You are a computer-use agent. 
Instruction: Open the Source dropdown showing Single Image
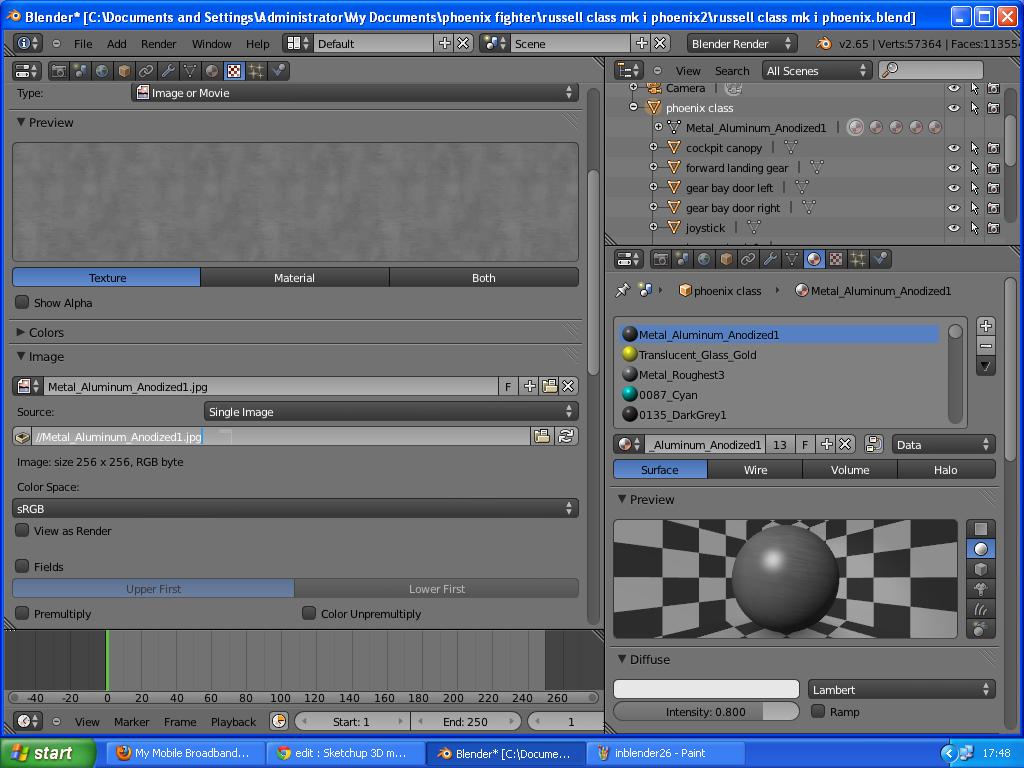coord(390,411)
